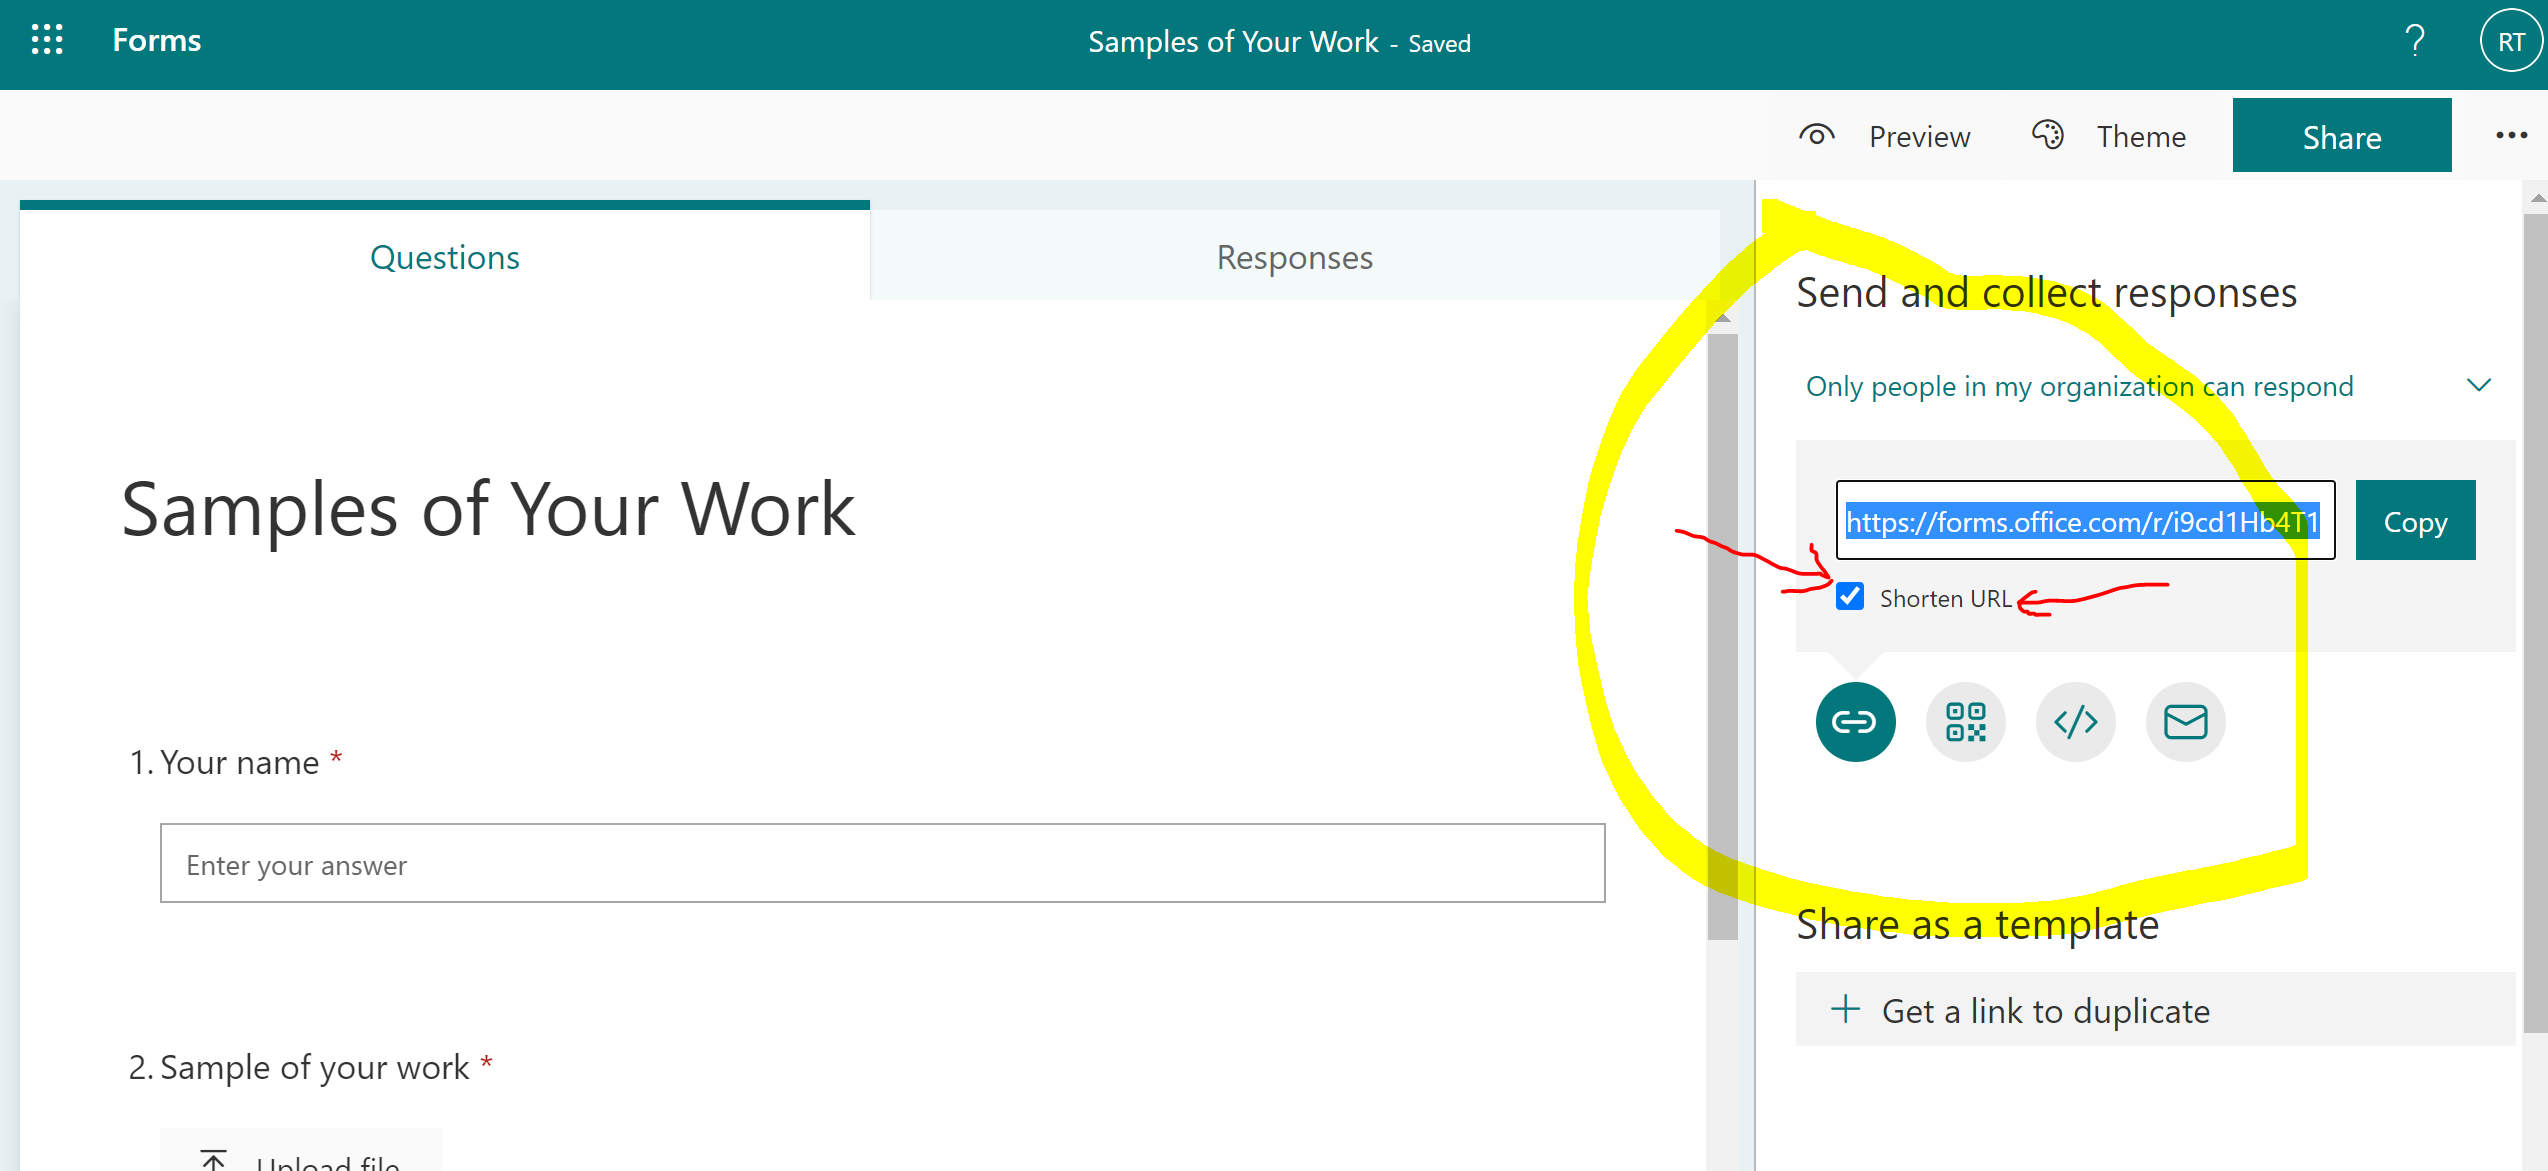
Task: Uncheck the Shorten URL checkbox
Action: 1850,597
